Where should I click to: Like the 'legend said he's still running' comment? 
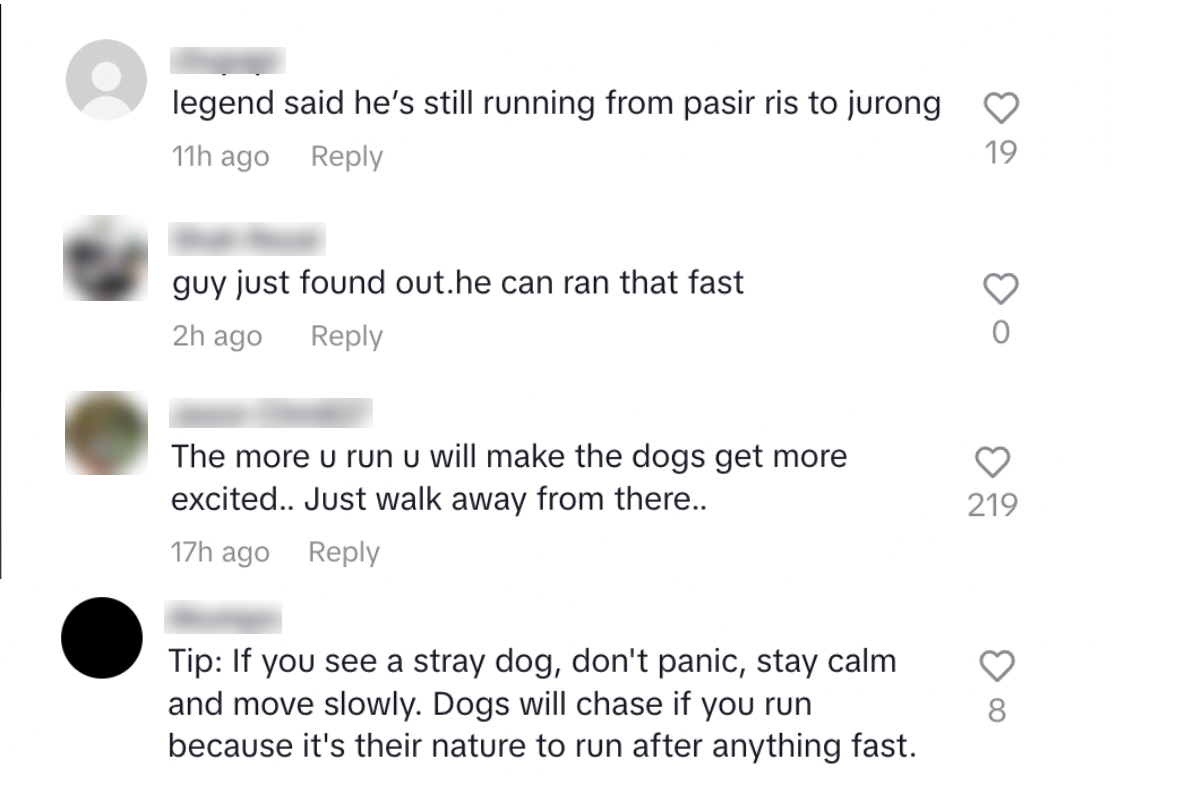tap(1000, 107)
